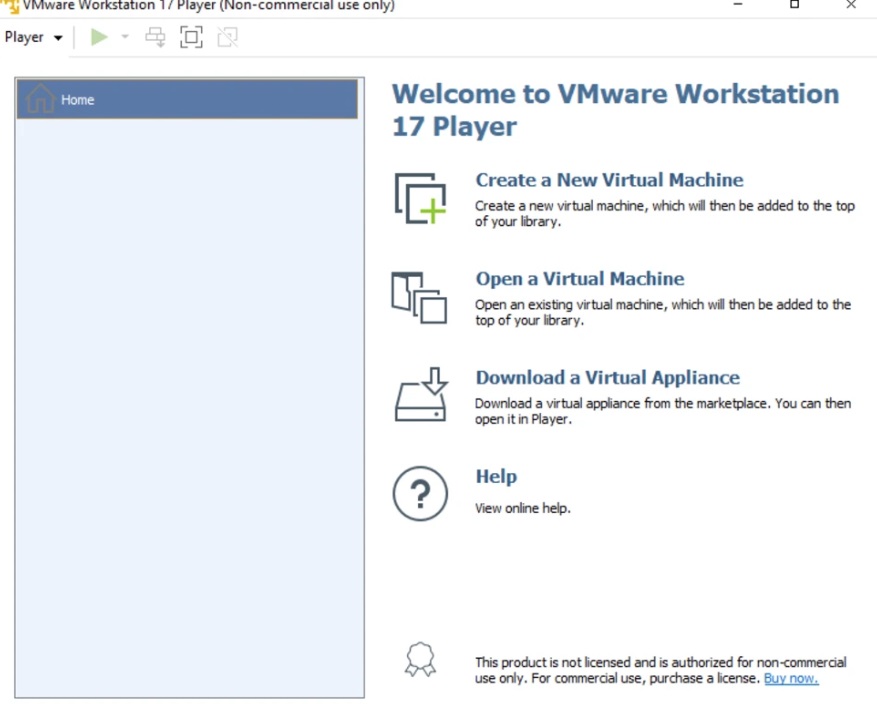This screenshot has width=877, height=711.
Task: Click the Create a New Virtual Machine icon
Action: click(x=419, y=198)
